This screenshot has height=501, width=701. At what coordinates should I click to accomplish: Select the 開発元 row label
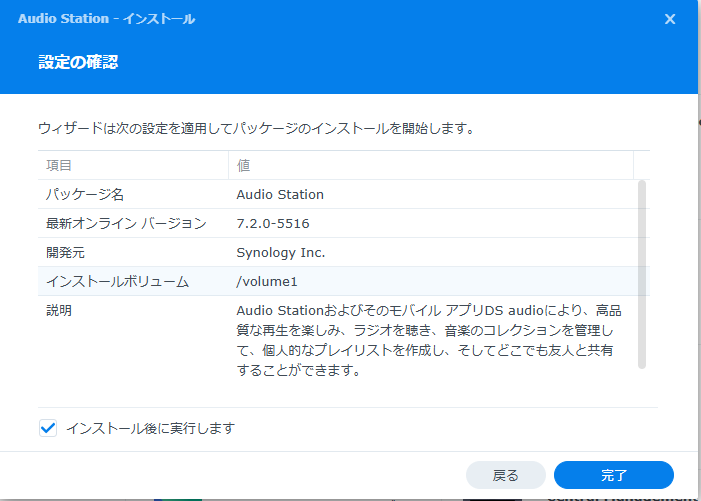tap(68, 252)
